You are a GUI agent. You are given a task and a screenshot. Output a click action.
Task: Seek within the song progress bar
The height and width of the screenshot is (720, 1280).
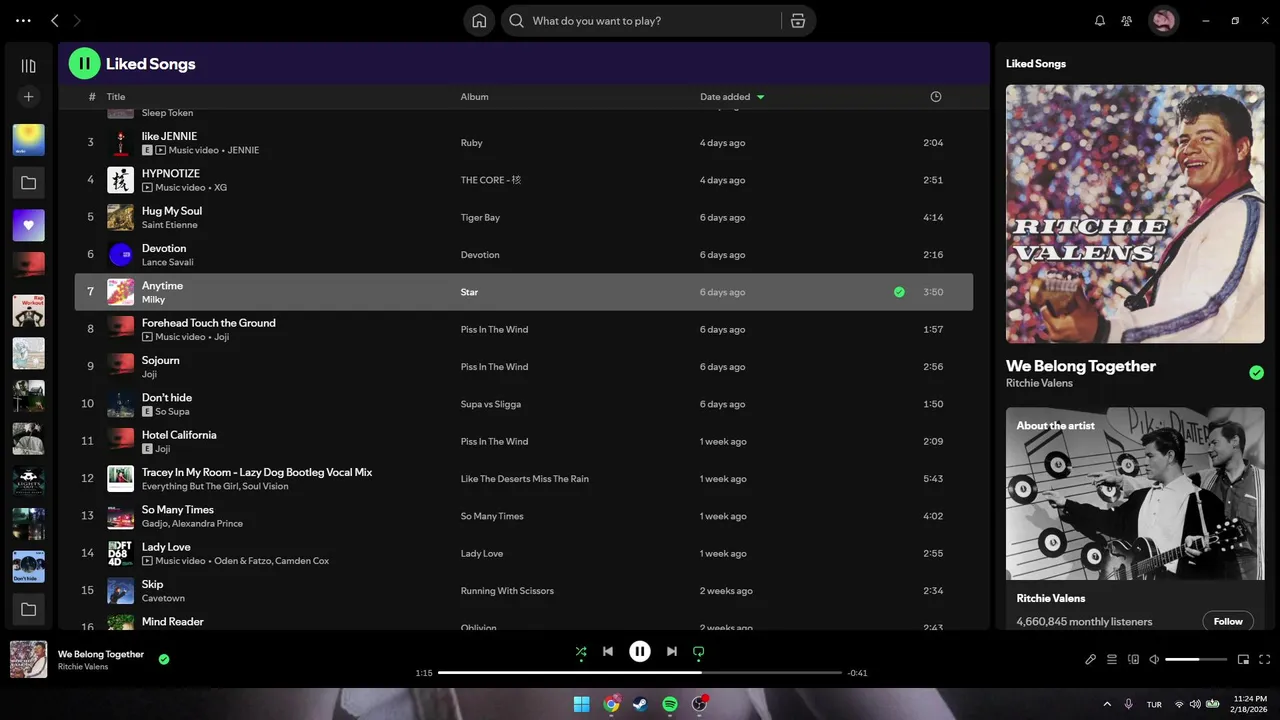coord(640,673)
